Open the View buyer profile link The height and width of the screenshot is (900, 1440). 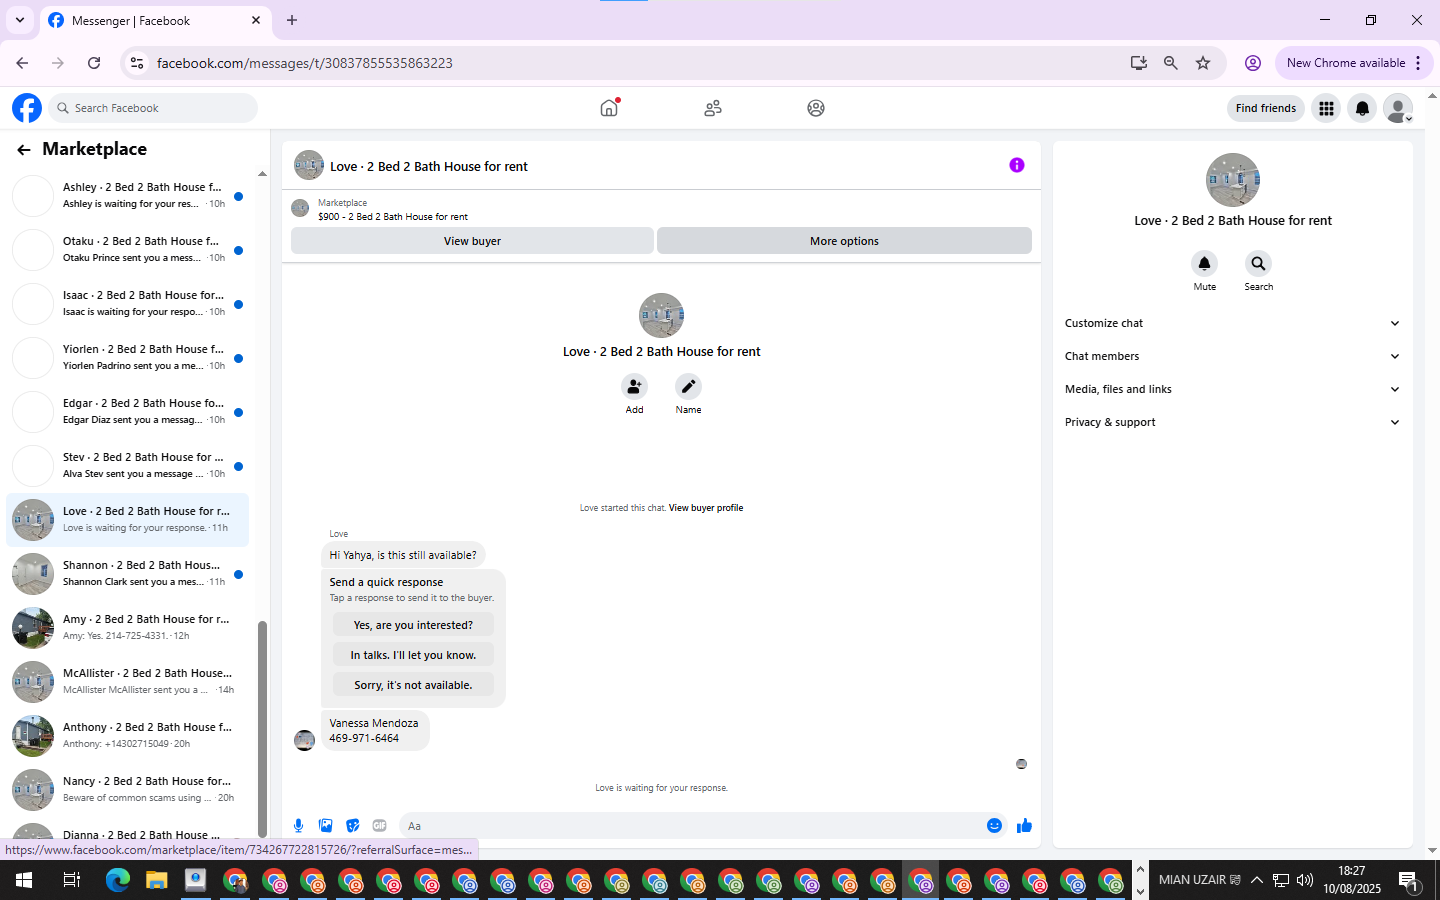[706, 508]
